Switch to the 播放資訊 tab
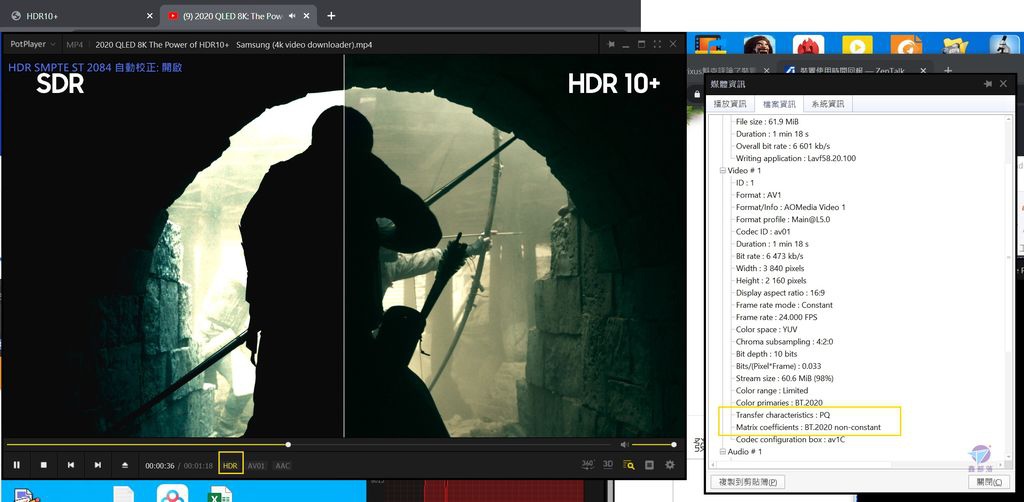Viewport: 1024px width, 502px height. click(729, 104)
